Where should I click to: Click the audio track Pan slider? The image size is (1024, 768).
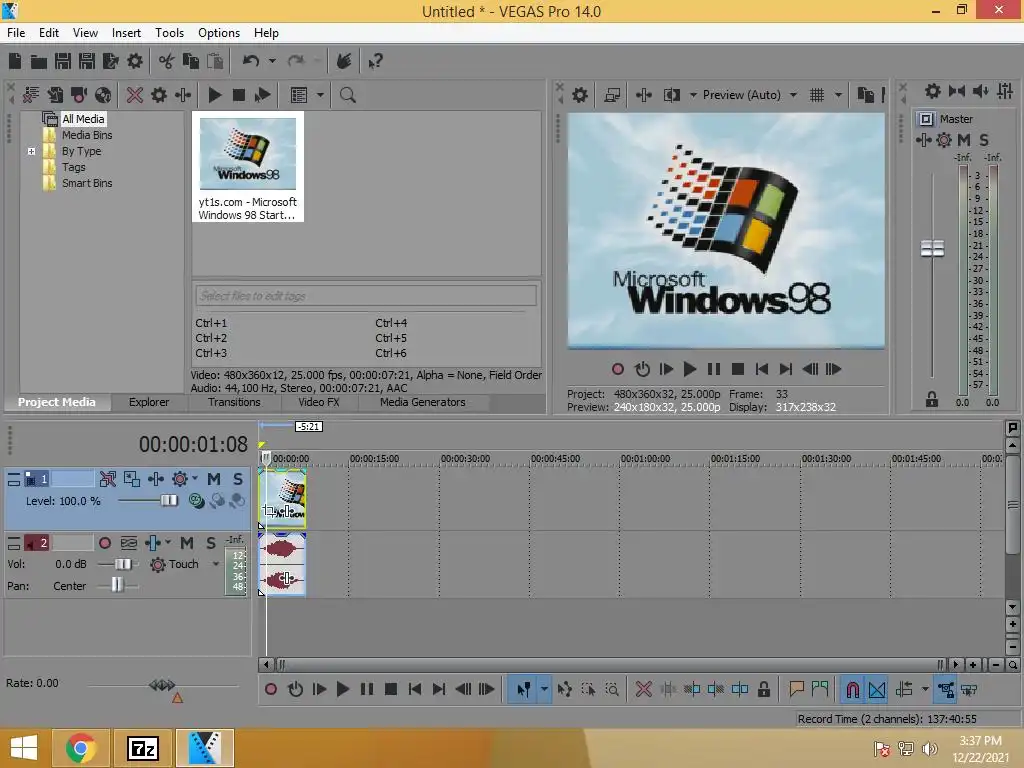pyautogui.click(x=118, y=585)
